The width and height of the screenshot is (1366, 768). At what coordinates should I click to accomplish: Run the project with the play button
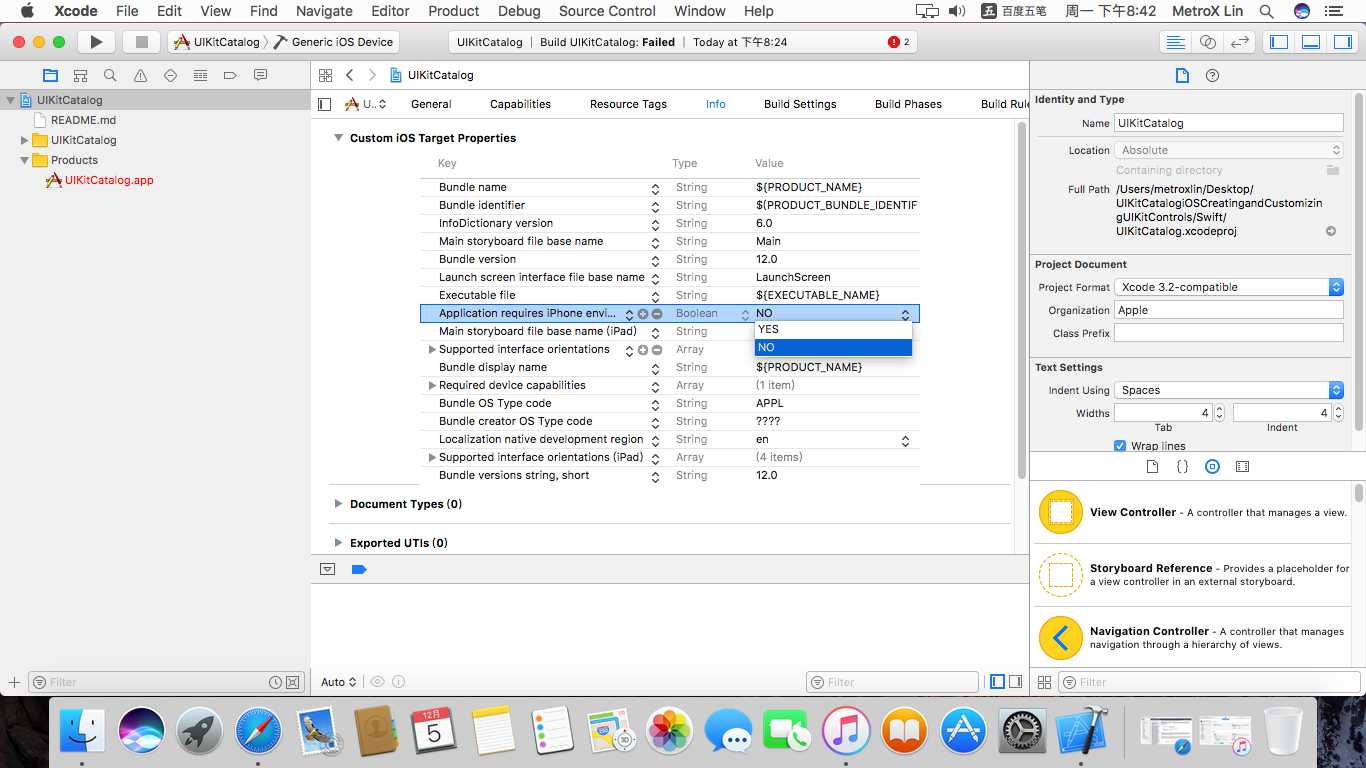click(96, 42)
